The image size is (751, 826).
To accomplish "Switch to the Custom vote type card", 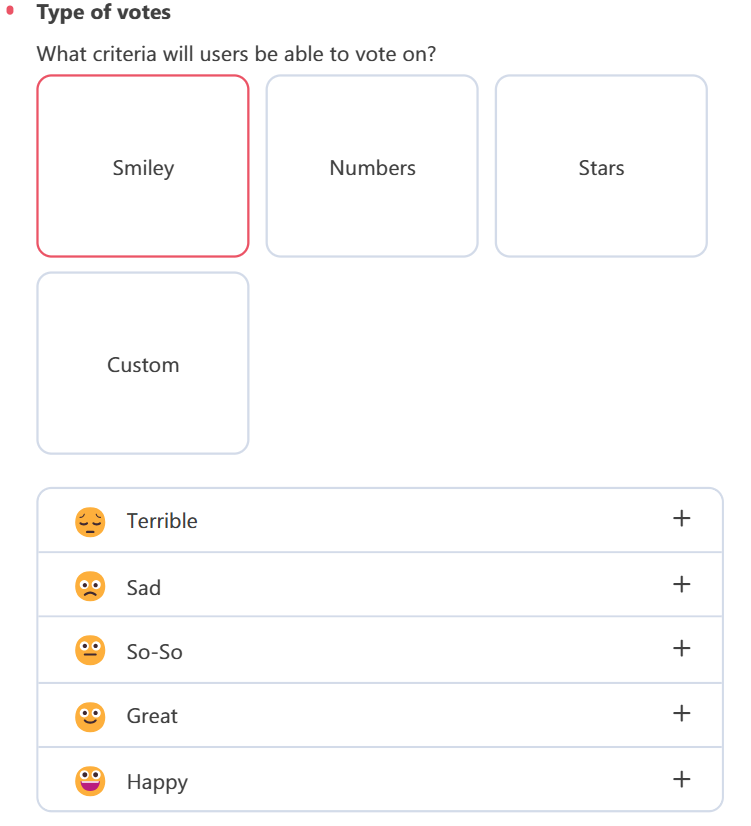I will pyautogui.click(x=143, y=363).
